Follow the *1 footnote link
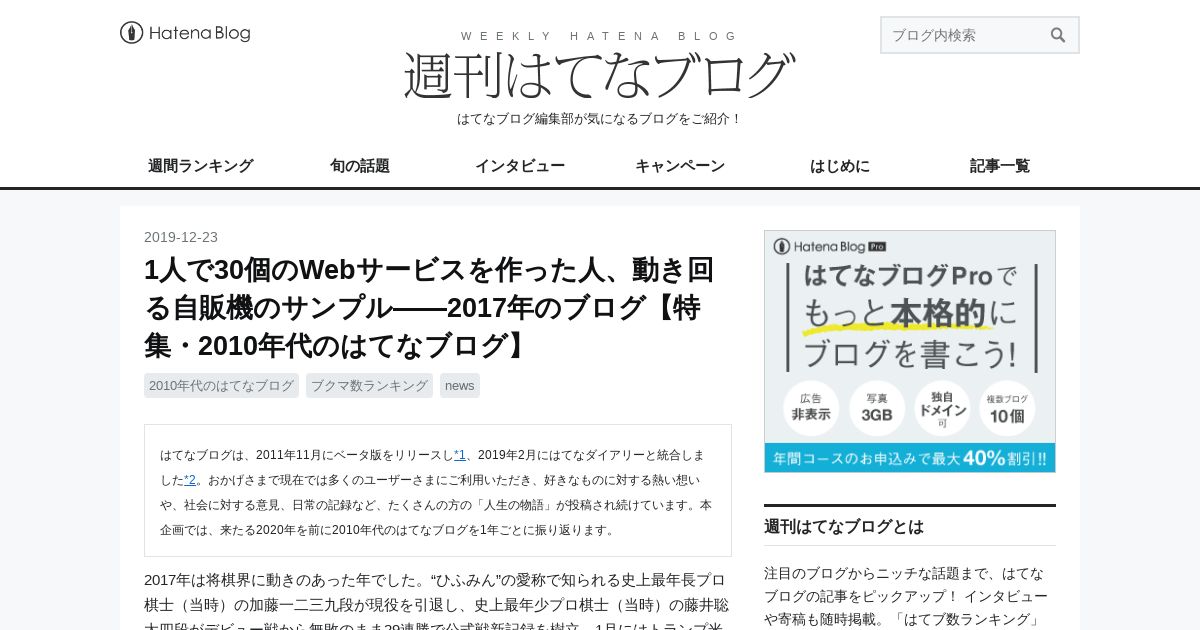 tap(460, 454)
